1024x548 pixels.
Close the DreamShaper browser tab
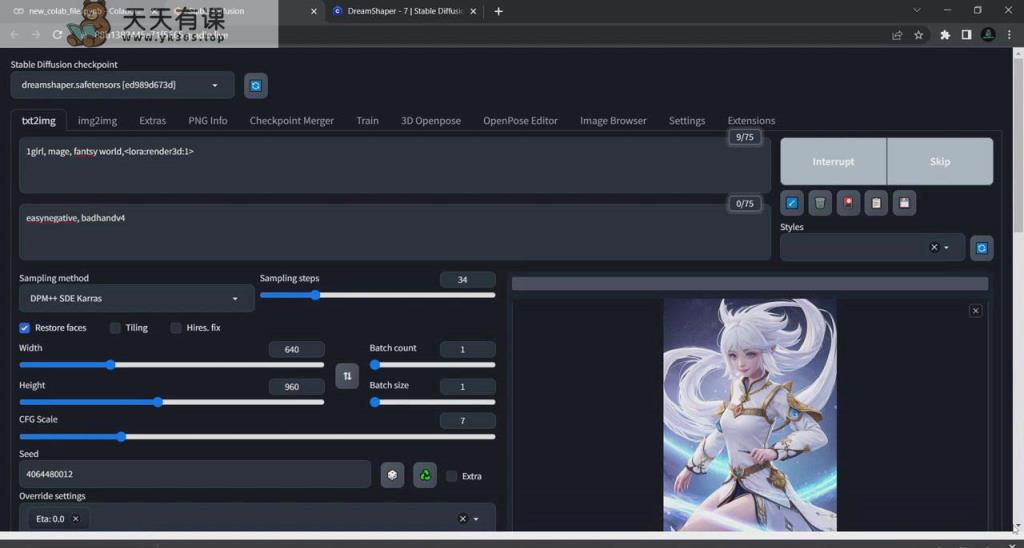(473, 11)
